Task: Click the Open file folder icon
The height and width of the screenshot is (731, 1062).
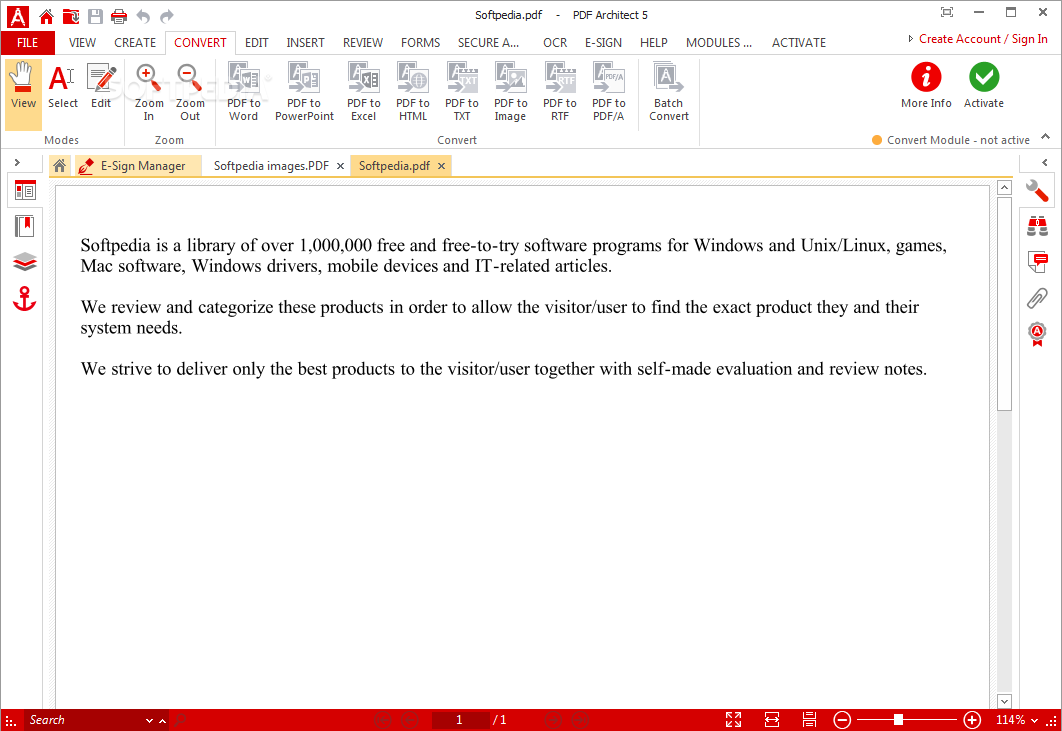Action: [70, 16]
